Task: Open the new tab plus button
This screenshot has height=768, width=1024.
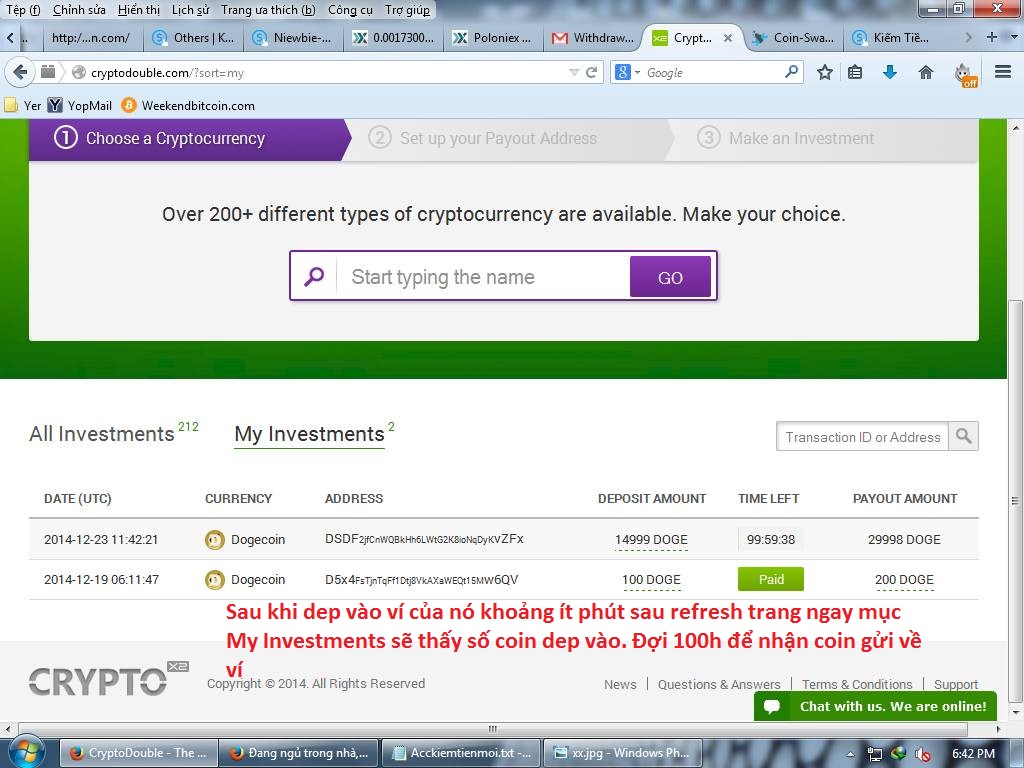Action: pos(991,37)
